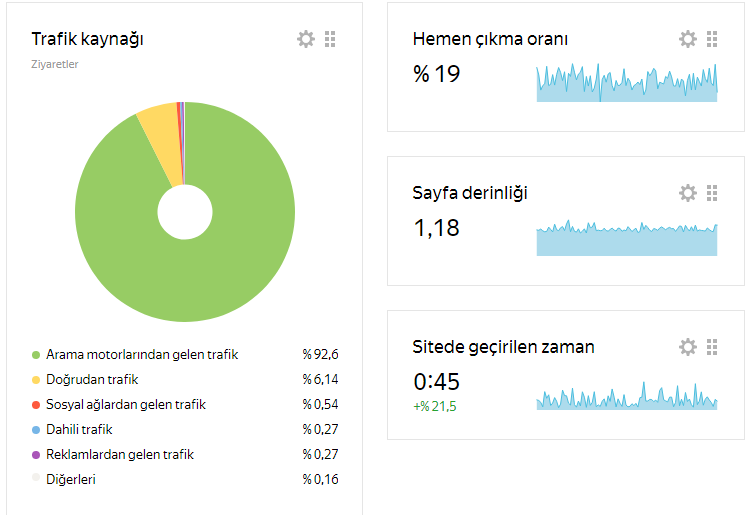The height and width of the screenshot is (515, 746).
Task: Open settings gear on Sayfa derinliği widget
Action: point(688,193)
